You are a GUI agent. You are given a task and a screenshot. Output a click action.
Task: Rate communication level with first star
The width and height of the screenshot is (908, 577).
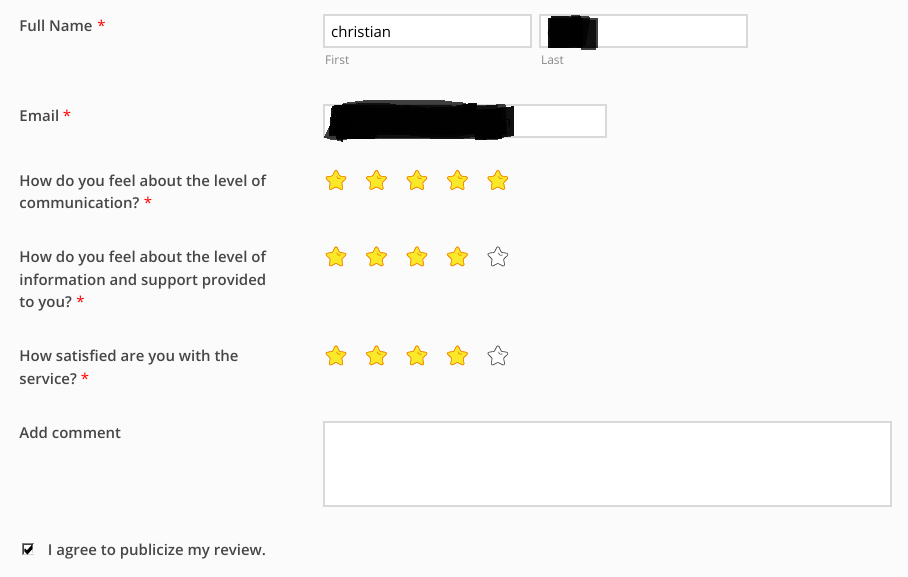(x=336, y=181)
